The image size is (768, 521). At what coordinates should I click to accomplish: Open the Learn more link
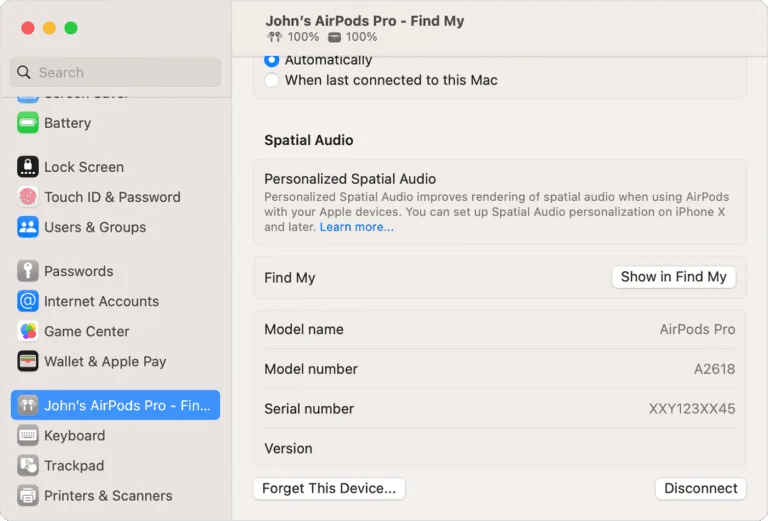point(356,227)
